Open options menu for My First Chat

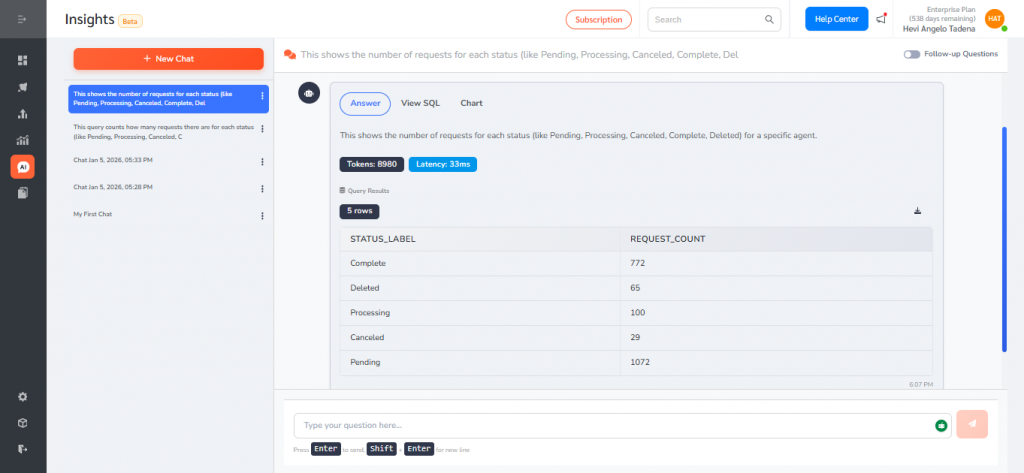pos(262,215)
